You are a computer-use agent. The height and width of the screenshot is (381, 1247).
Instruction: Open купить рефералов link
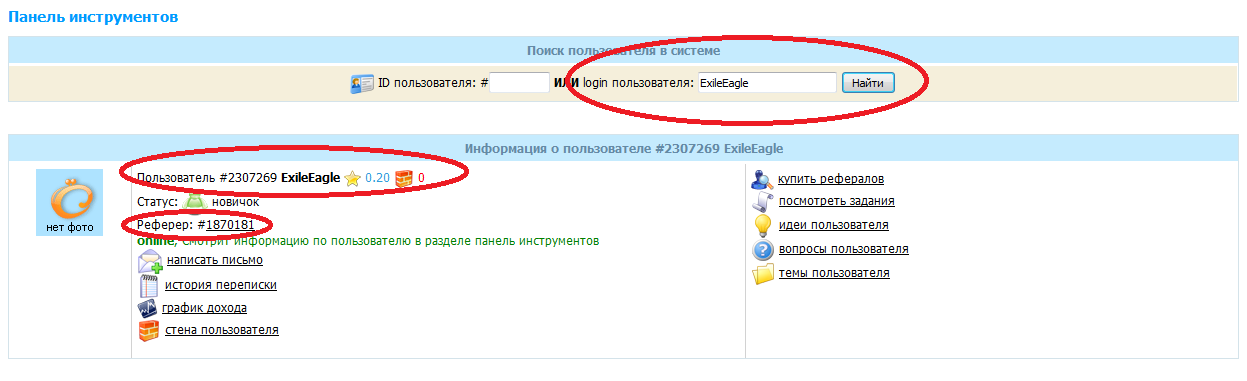tap(831, 179)
